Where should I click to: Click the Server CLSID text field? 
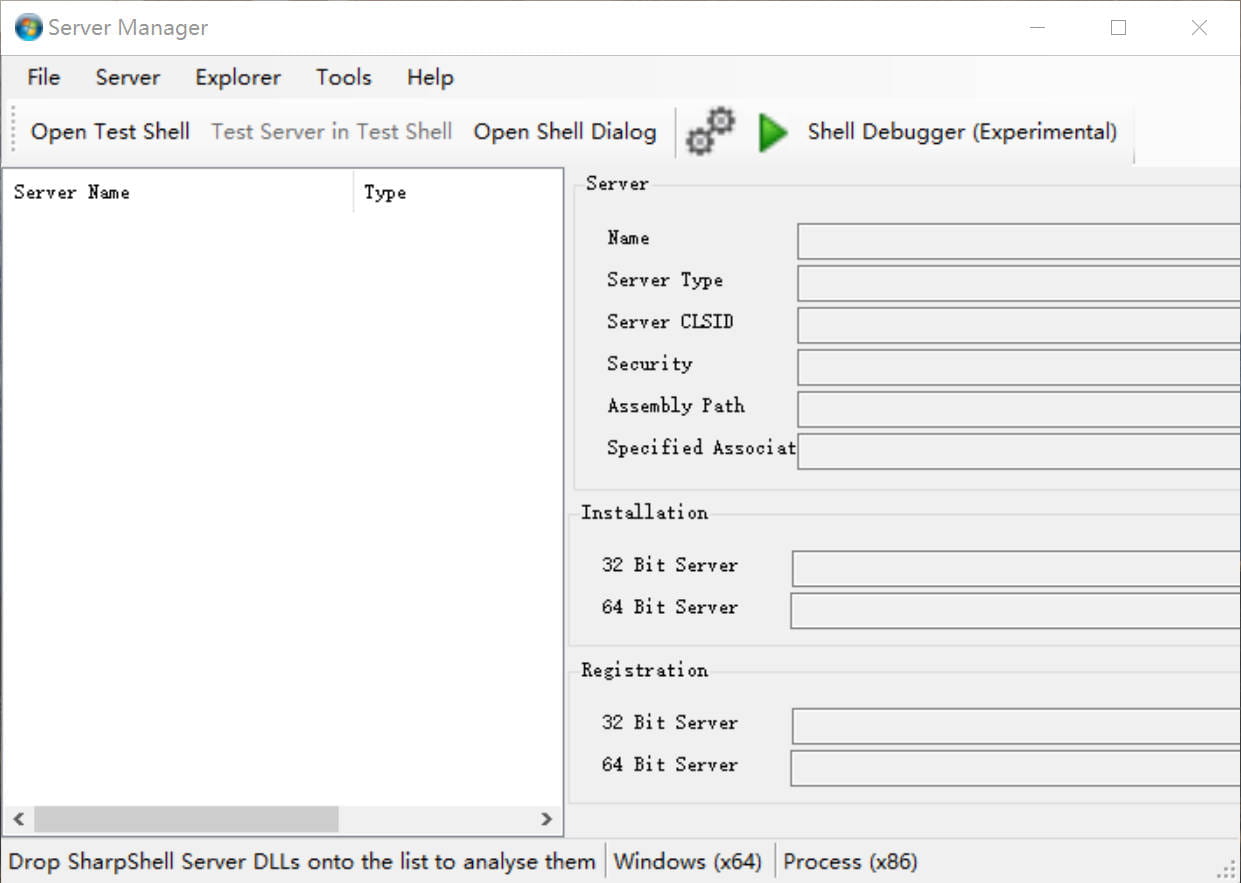[1018, 325]
